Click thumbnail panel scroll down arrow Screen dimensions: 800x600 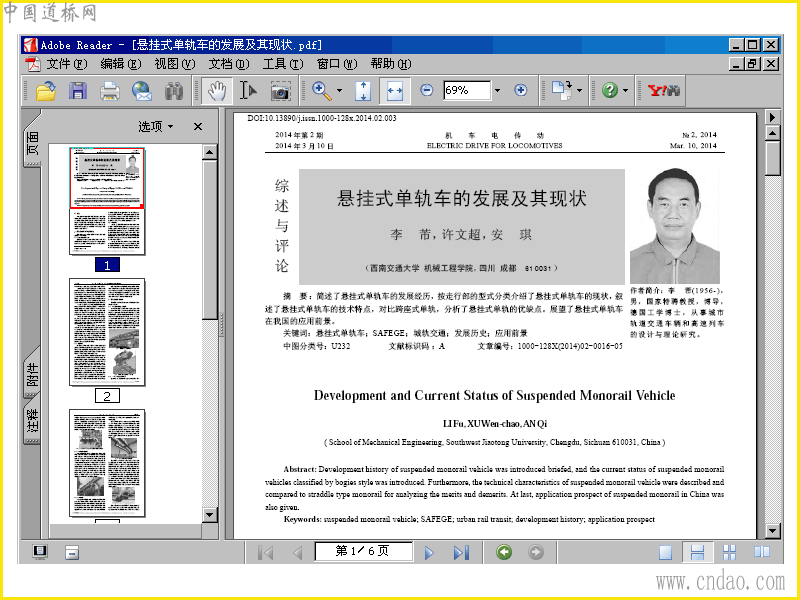tap(210, 514)
